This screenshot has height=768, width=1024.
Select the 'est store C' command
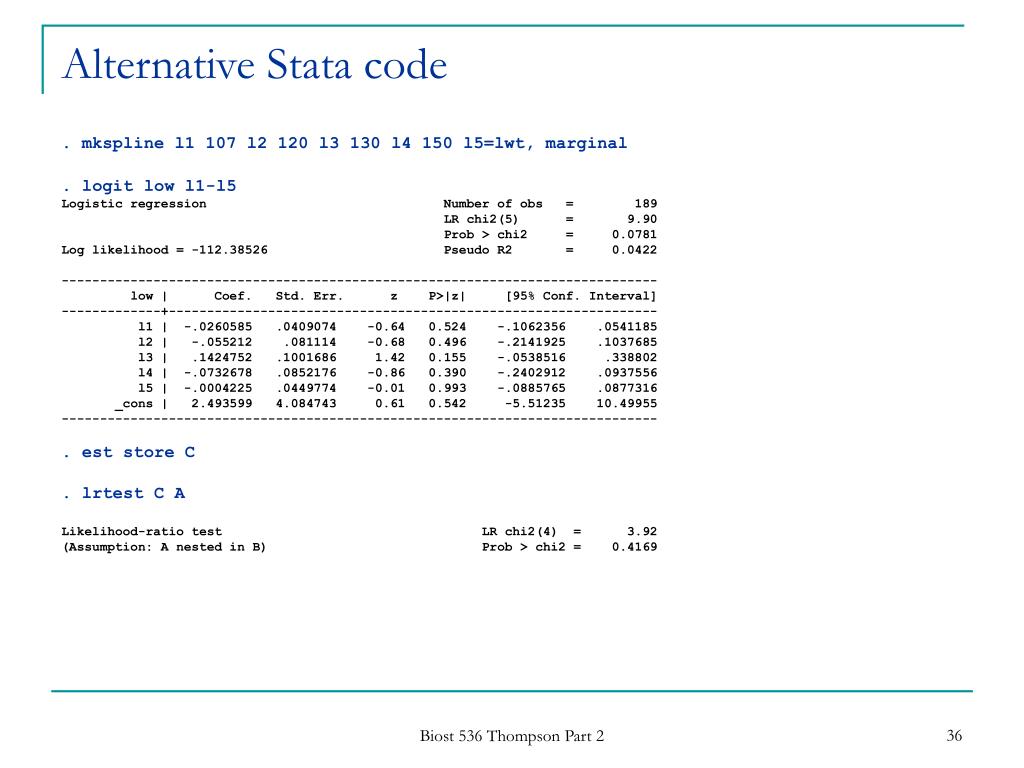[129, 453]
